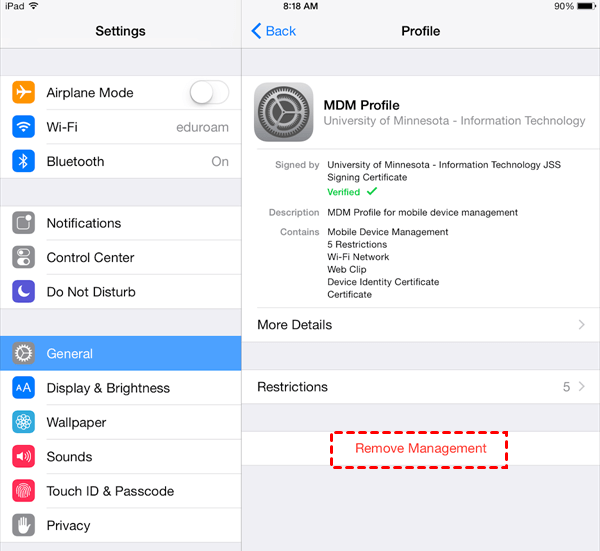The image size is (600, 551).
Task: Tap the Control Center icon
Action: click(23, 257)
